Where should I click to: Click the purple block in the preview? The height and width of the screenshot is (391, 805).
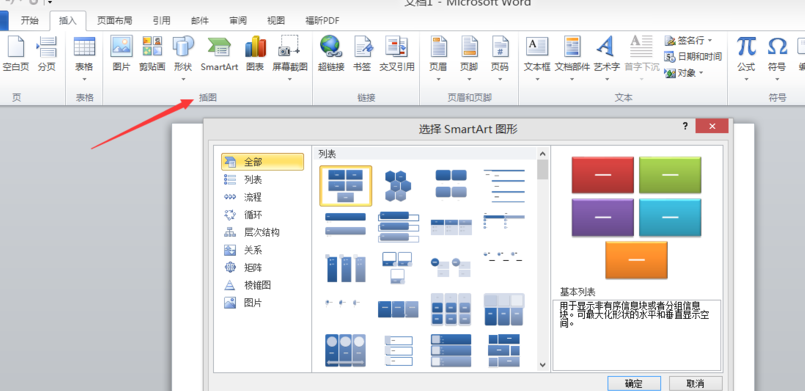click(603, 218)
